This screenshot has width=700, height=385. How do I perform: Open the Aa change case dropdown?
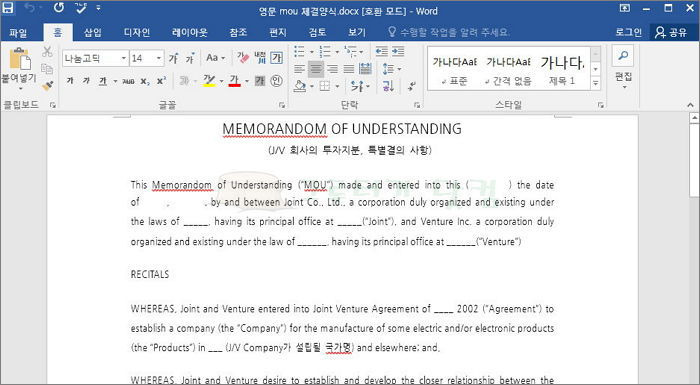[215, 58]
